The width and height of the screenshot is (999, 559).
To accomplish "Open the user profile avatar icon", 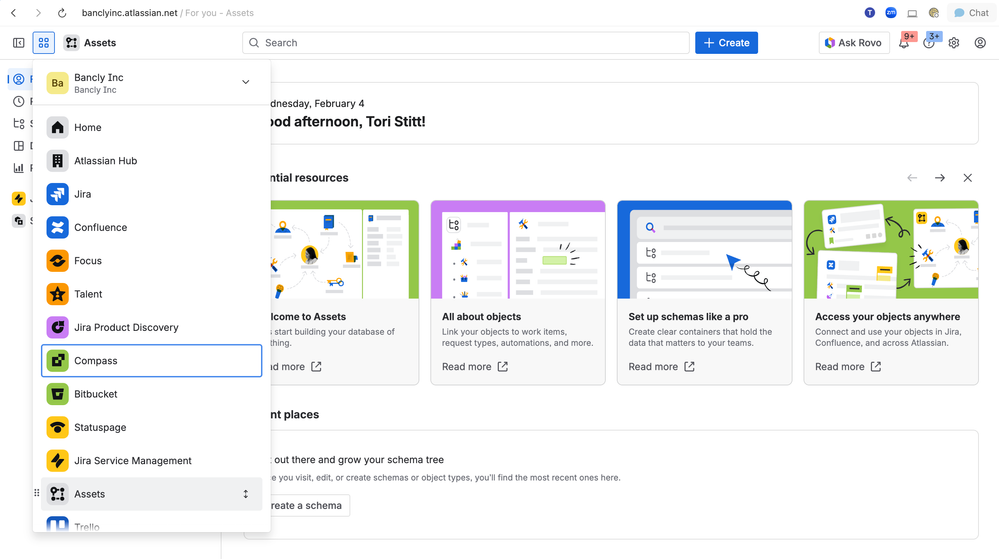I will pos(980,43).
